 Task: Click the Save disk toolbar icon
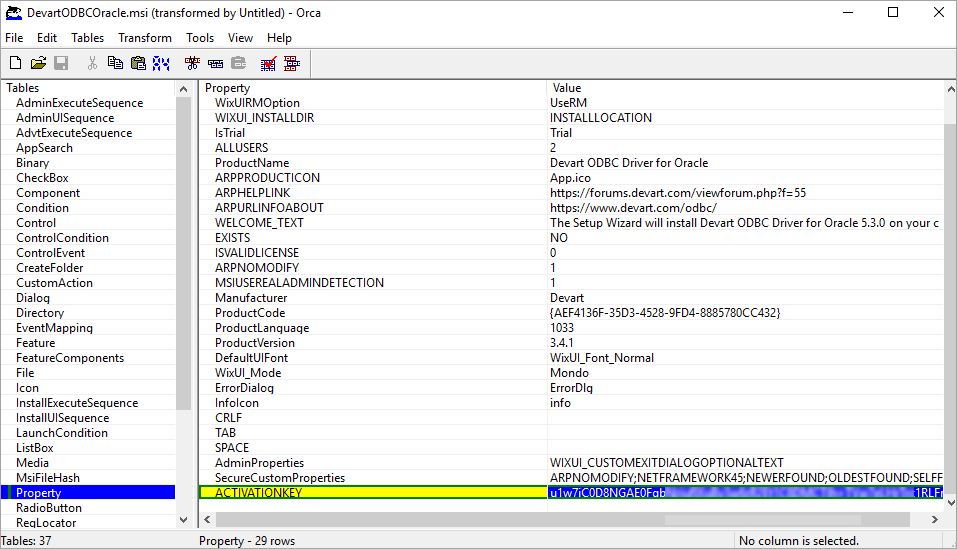tap(61, 63)
